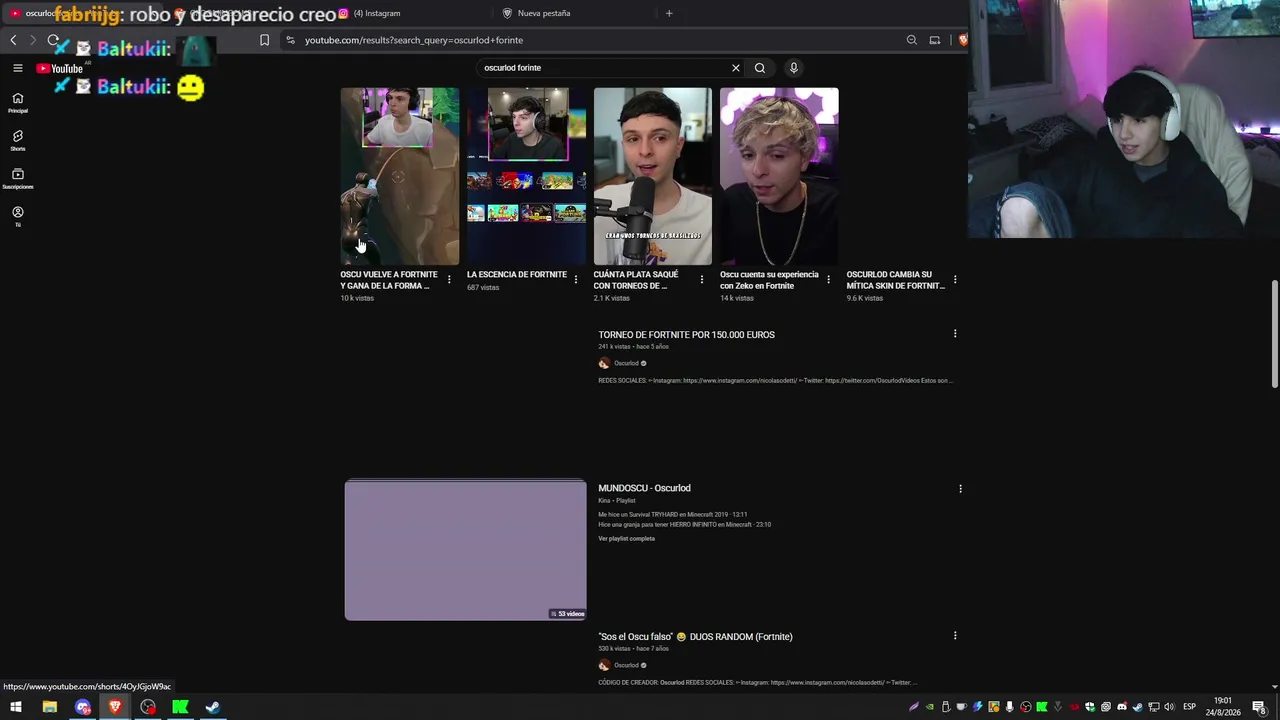Open Principal in the YouTube sidebar

click(x=18, y=102)
